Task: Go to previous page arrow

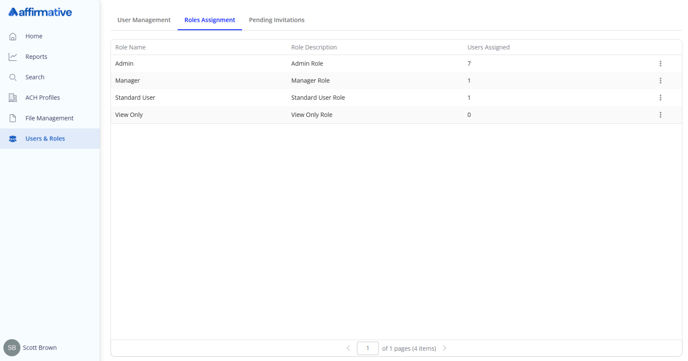Action: click(348, 348)
